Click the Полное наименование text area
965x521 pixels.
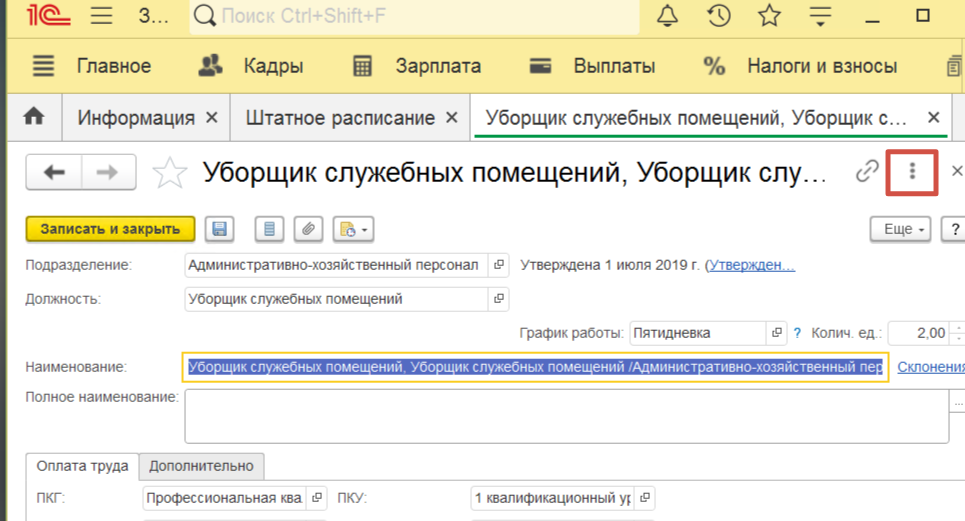pos(567,416)
